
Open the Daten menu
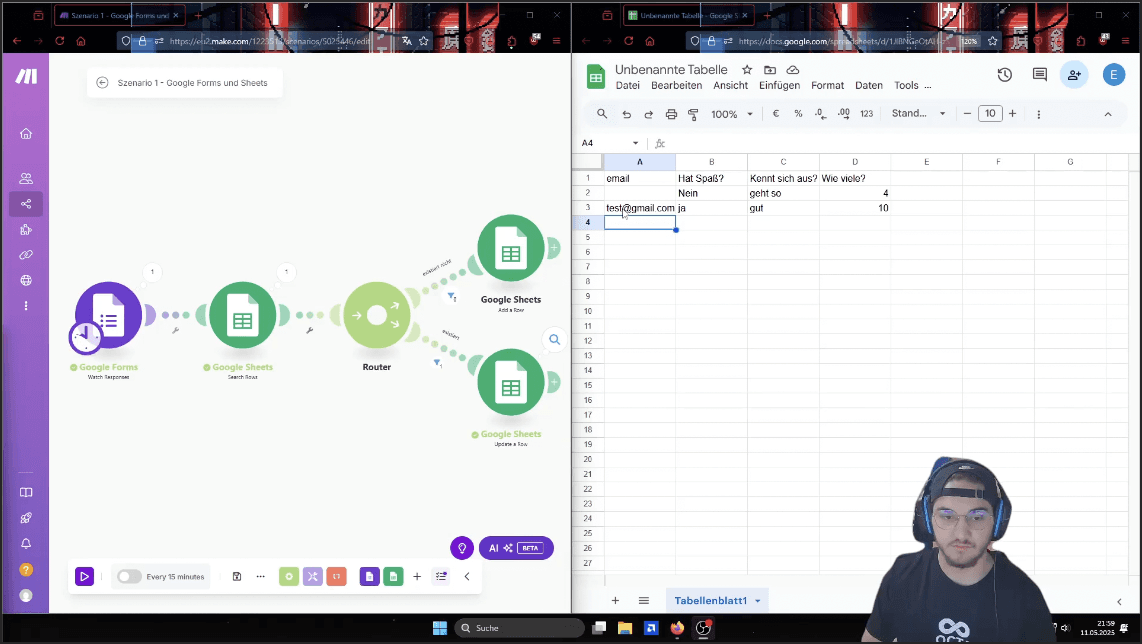(x=869, y=86)
